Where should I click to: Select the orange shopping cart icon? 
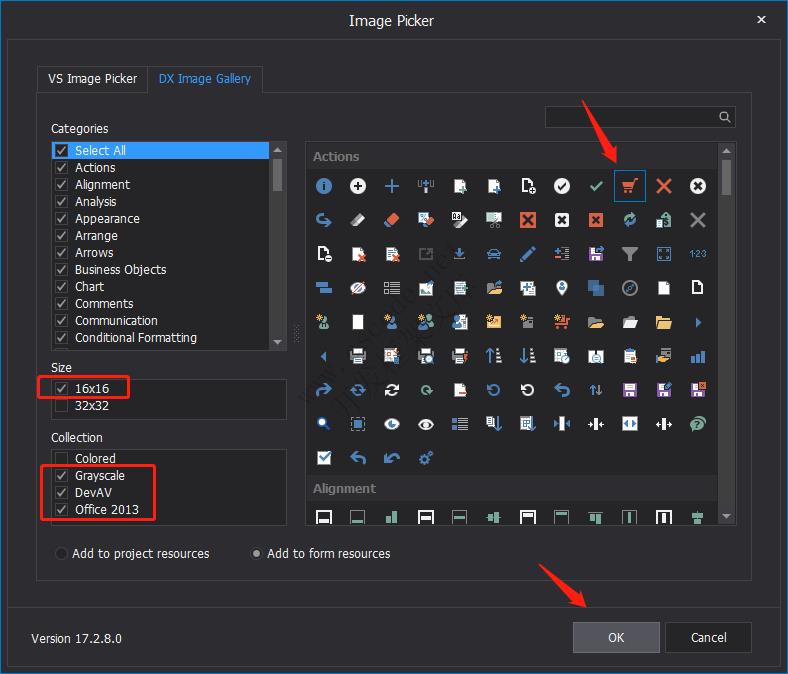pos(629,186)
